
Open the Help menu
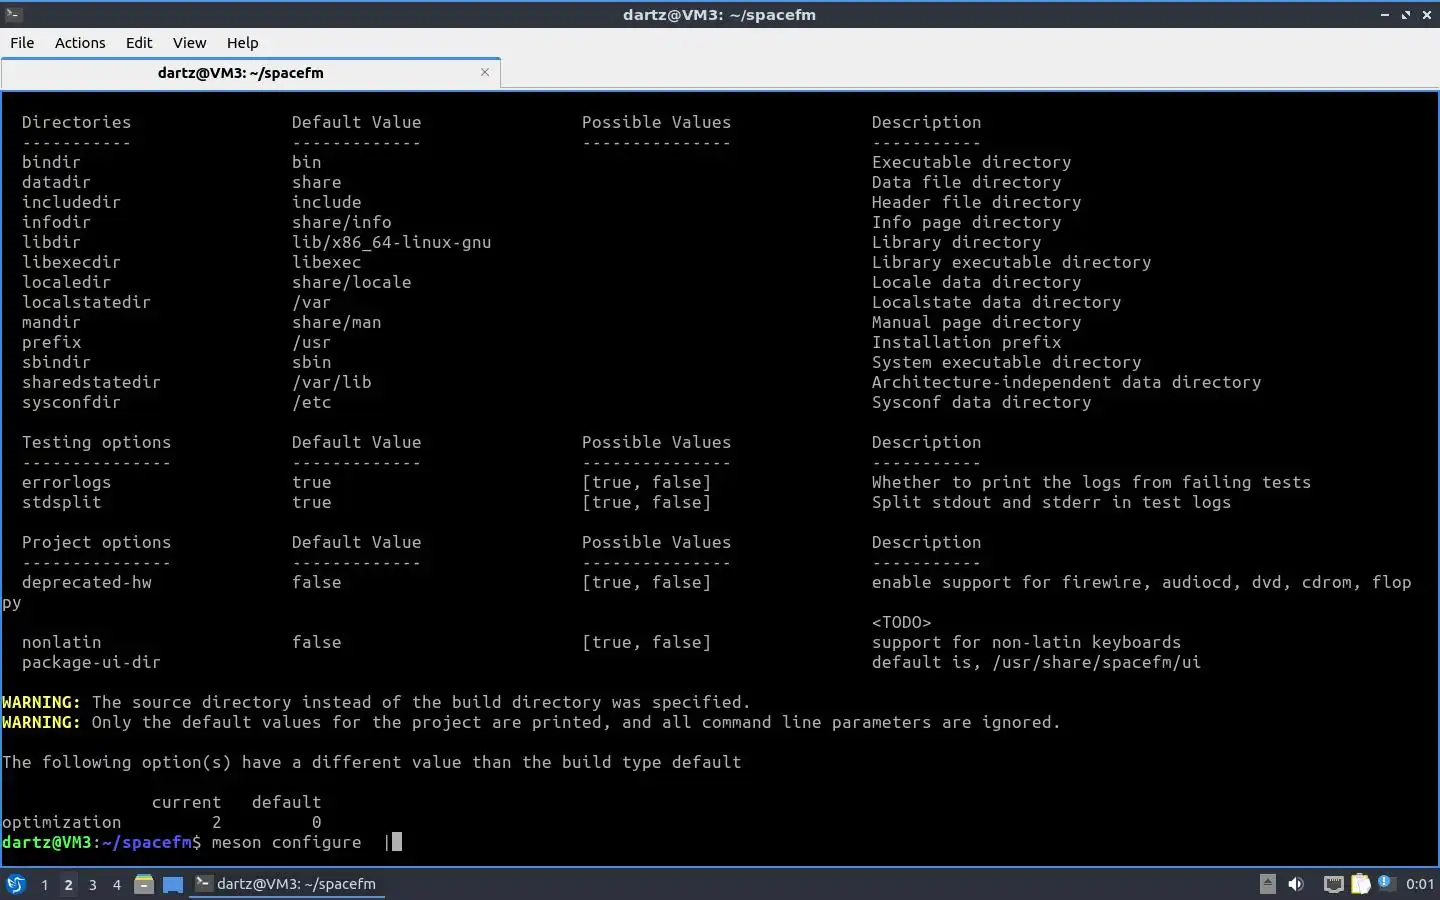click(x=242, y=42)
